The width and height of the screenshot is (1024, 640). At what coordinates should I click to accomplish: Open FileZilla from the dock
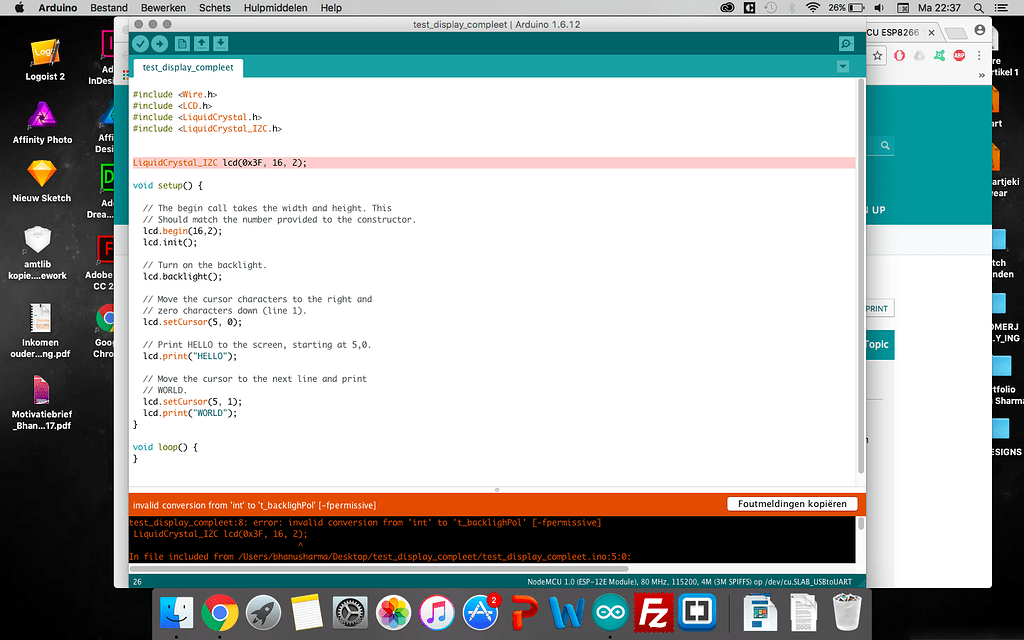(653, 613)
